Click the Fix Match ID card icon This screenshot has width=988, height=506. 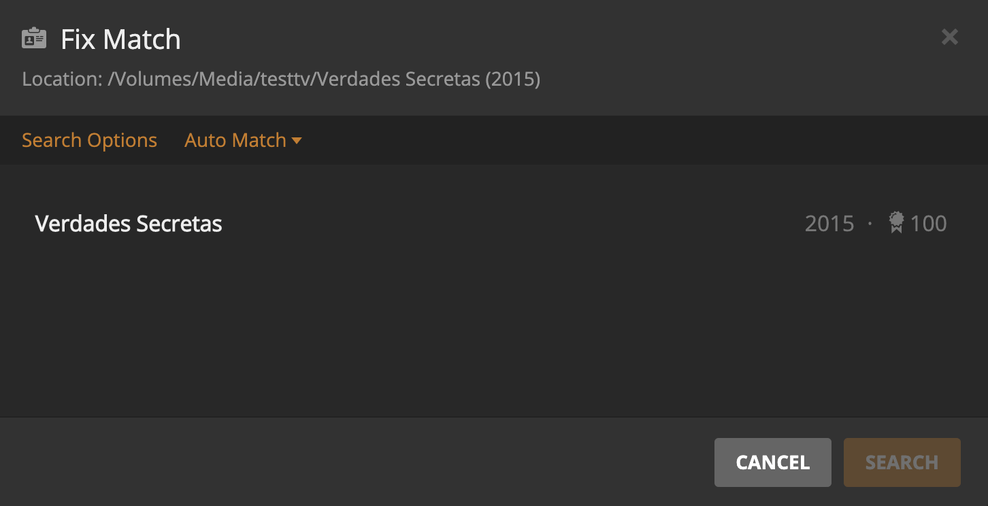(34, 39)
